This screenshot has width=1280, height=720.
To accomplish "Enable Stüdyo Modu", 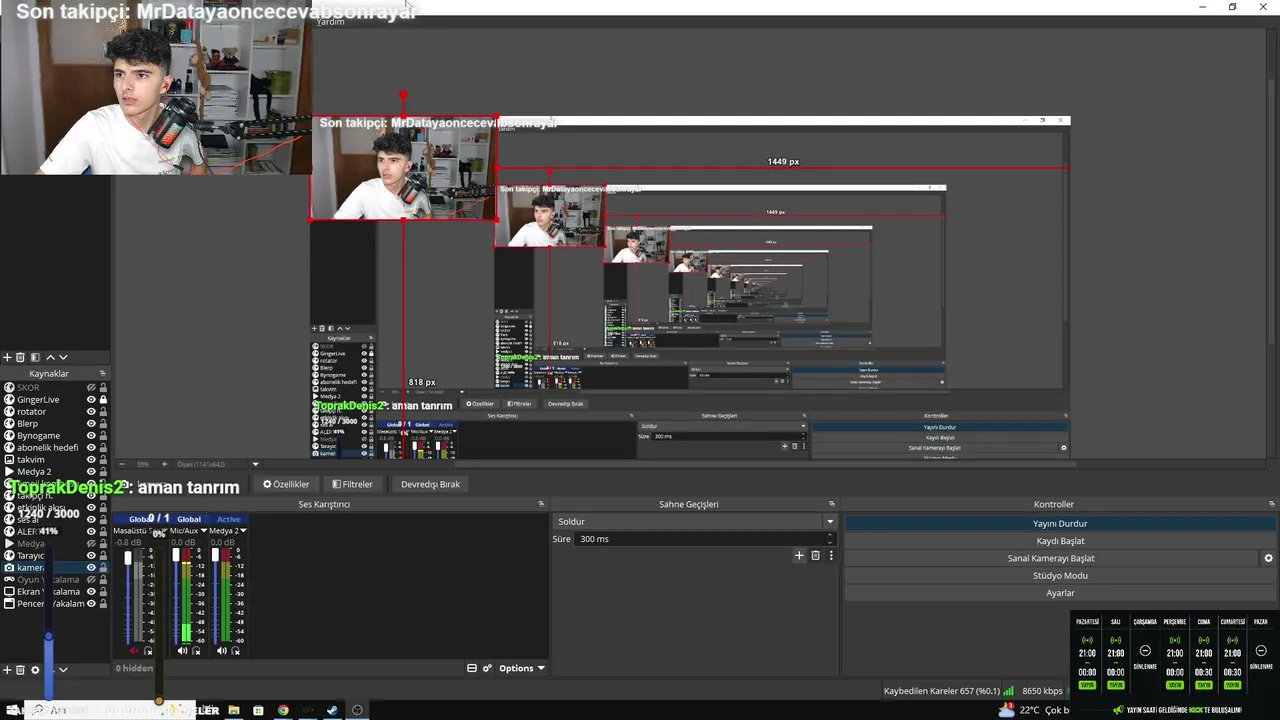I will pyautogui.click(x=1060, y=576).
